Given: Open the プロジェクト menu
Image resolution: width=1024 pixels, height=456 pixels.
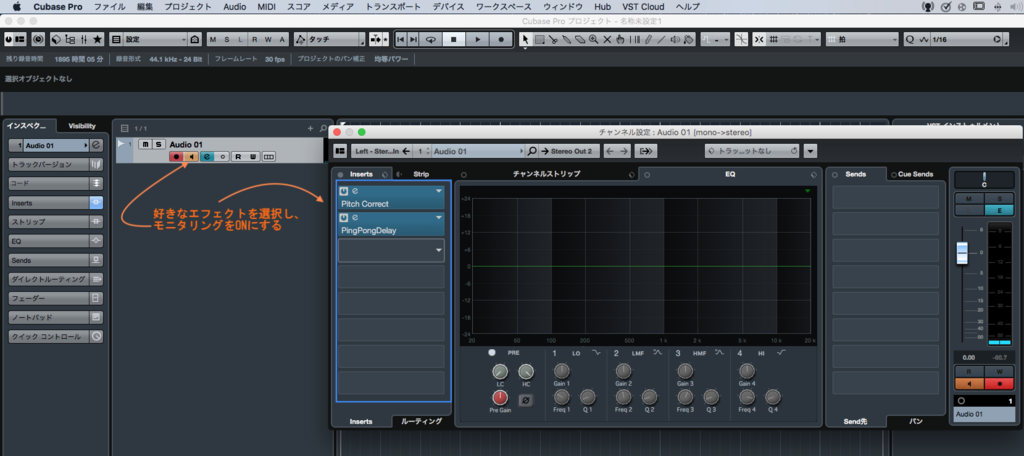Looking at the screenshot, I should pyautogui.click(x=188, y=7).
